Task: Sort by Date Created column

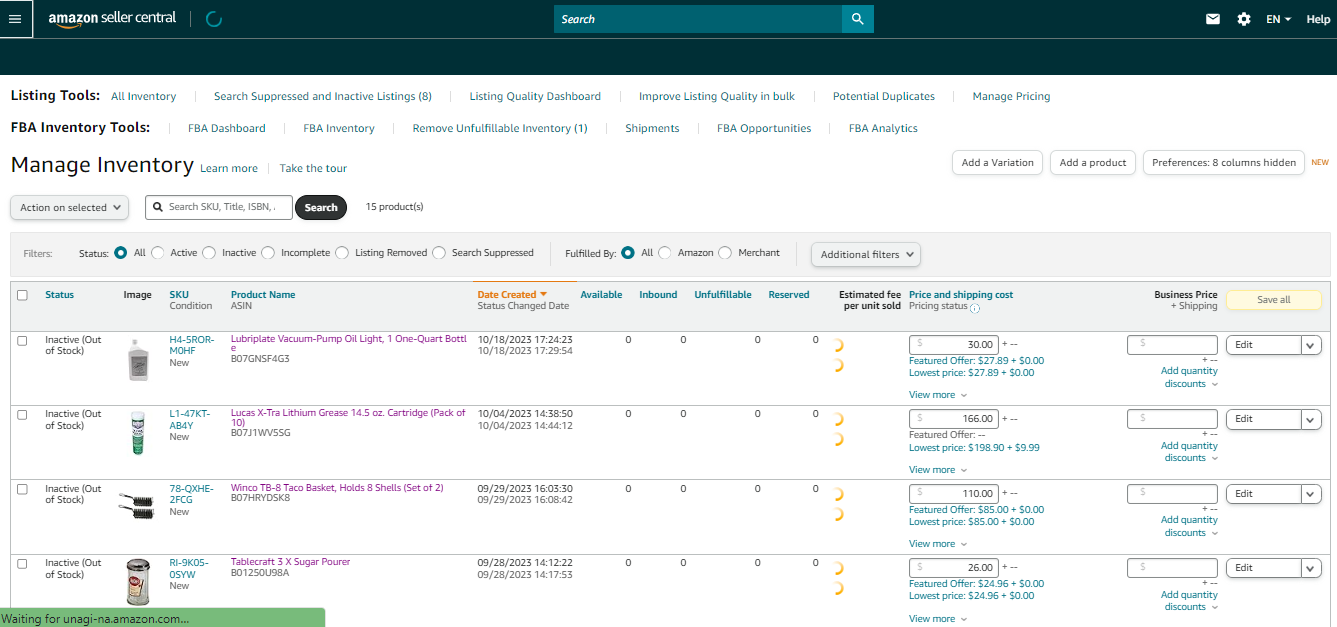Action: click(x=512, y=295)
